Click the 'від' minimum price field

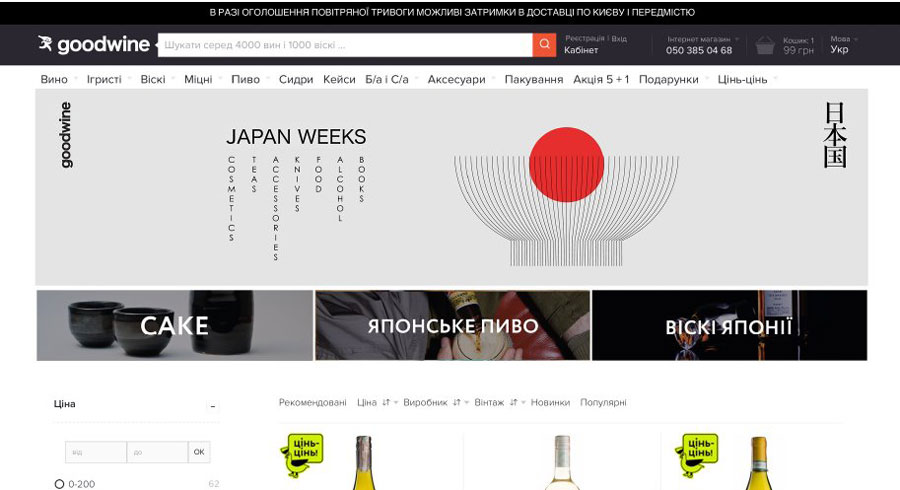[96, 452]
